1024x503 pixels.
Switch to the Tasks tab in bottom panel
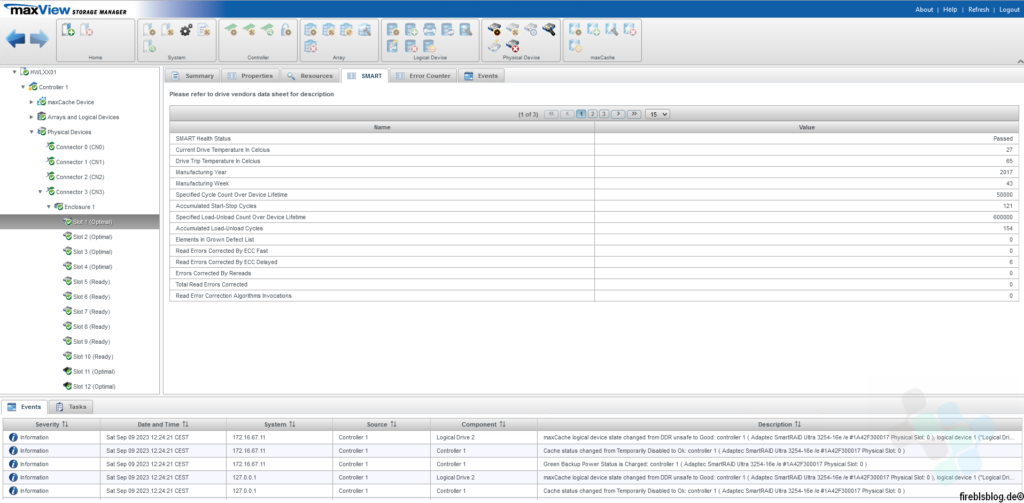tap(71, 407)
